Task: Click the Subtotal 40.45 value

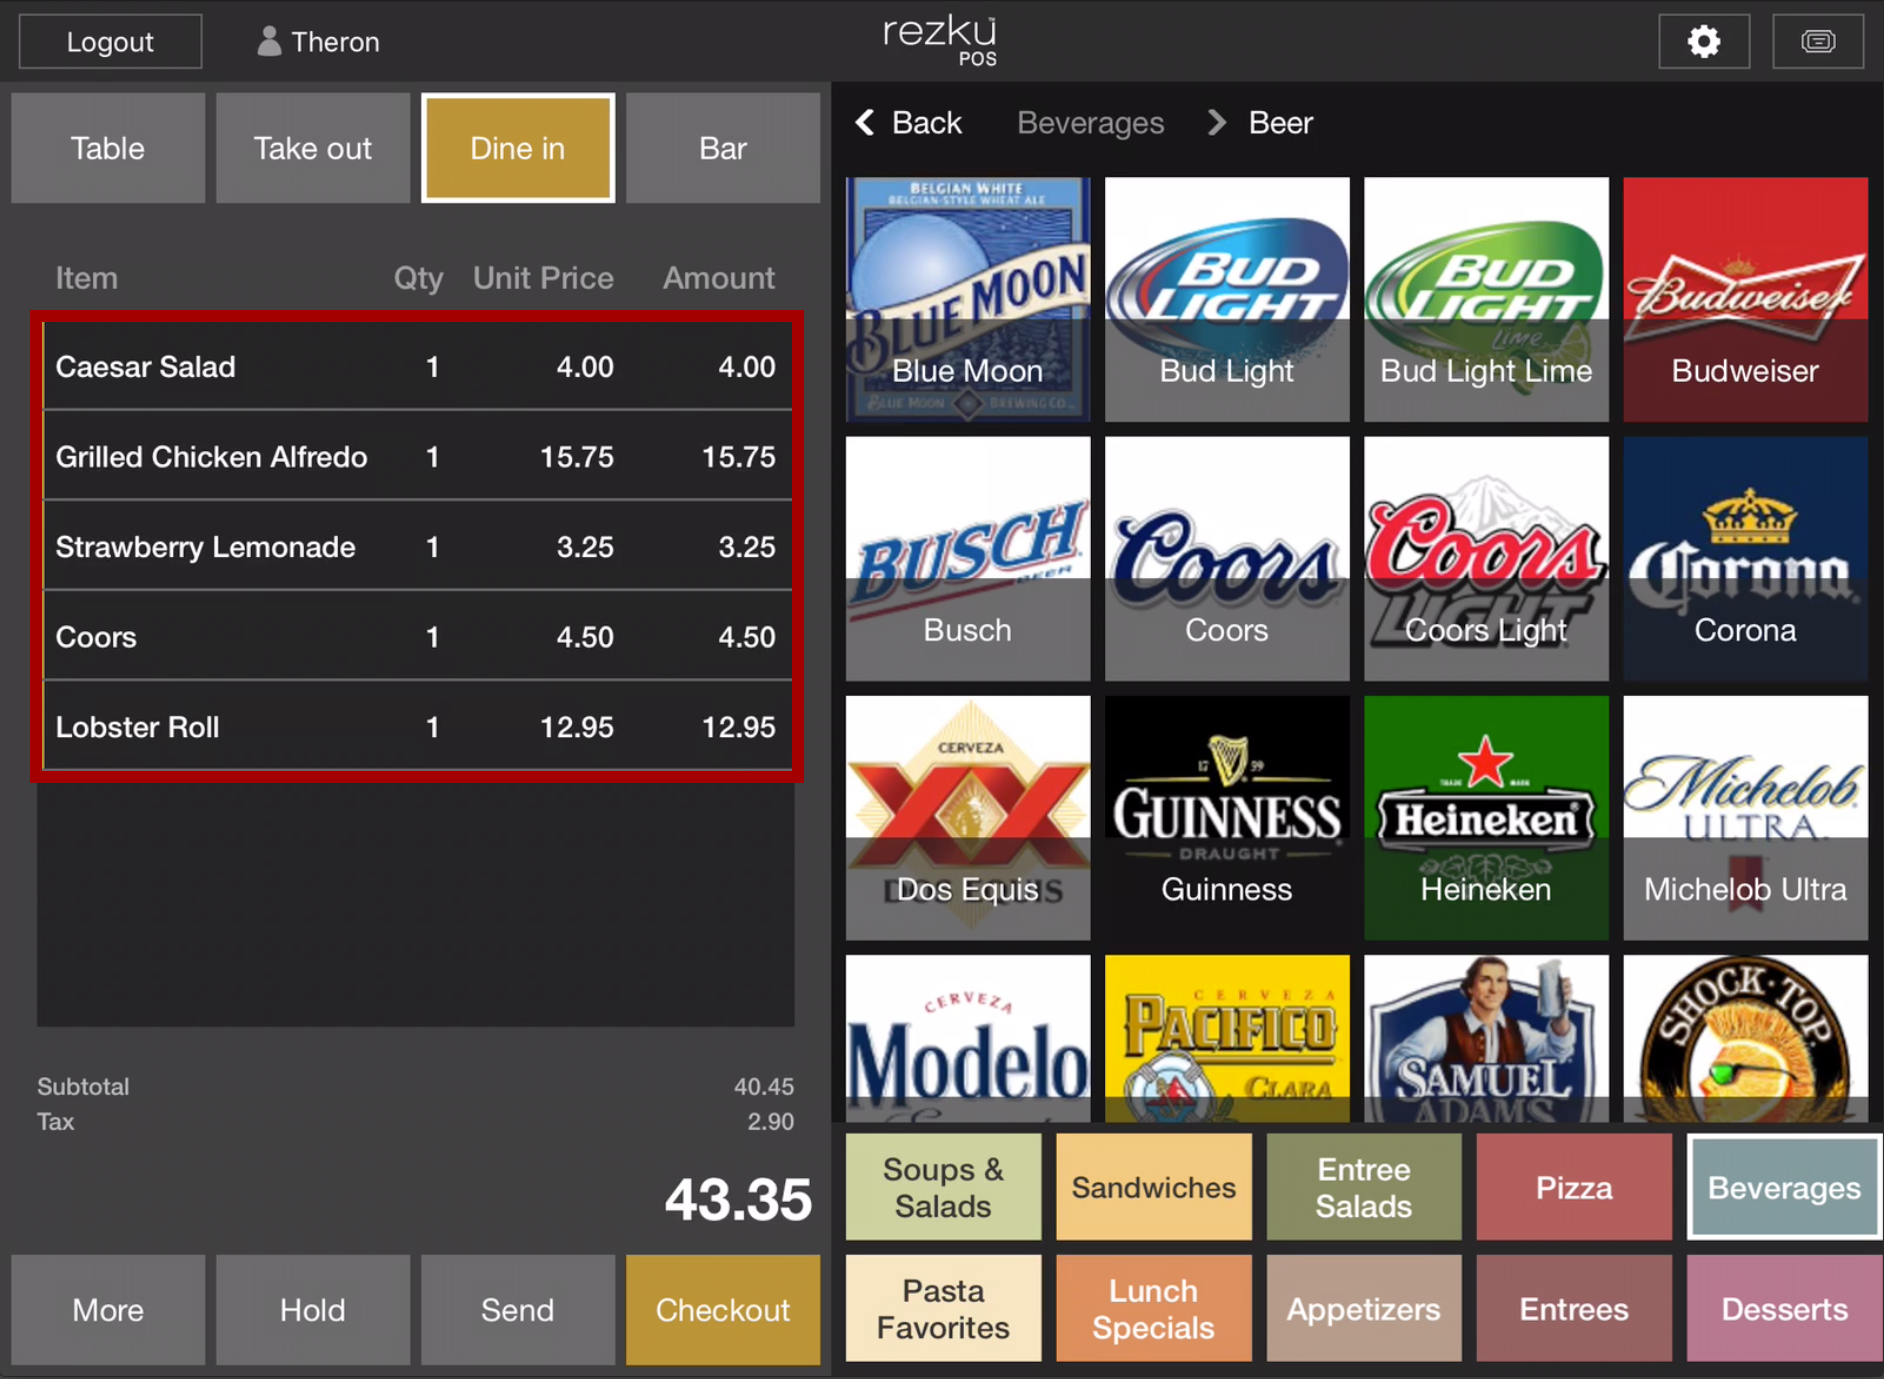Action: (x=764, y=1087)
